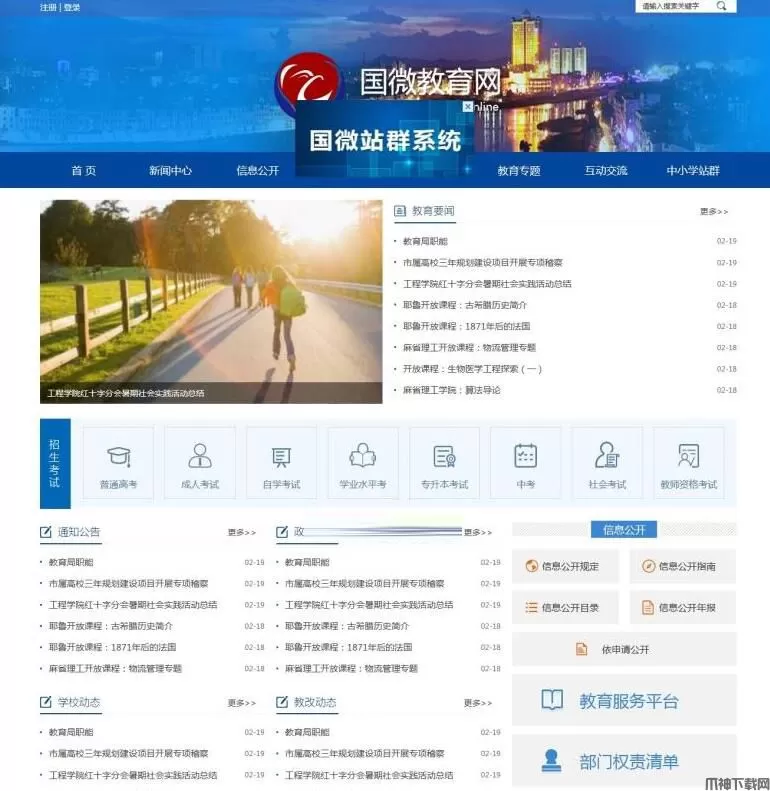The height and width of the screenshot is (791, 770).
Task: Open 信息公开目录 button
Action: [x=565, y=607]
